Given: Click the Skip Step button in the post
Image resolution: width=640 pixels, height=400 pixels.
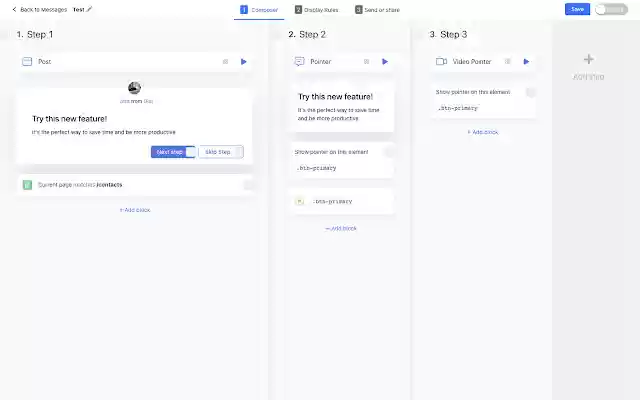Looking at the screenshot, I should (221, 152).
